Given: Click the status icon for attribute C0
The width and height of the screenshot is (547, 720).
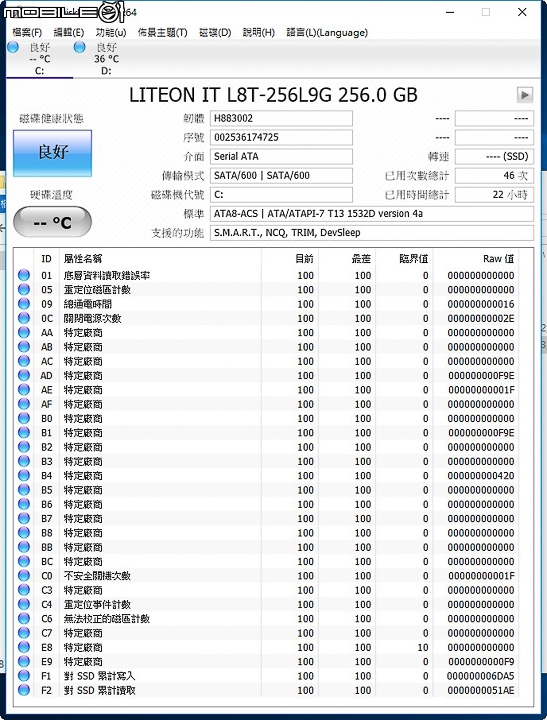Looking at the screenshot, I should click(24, 575).
